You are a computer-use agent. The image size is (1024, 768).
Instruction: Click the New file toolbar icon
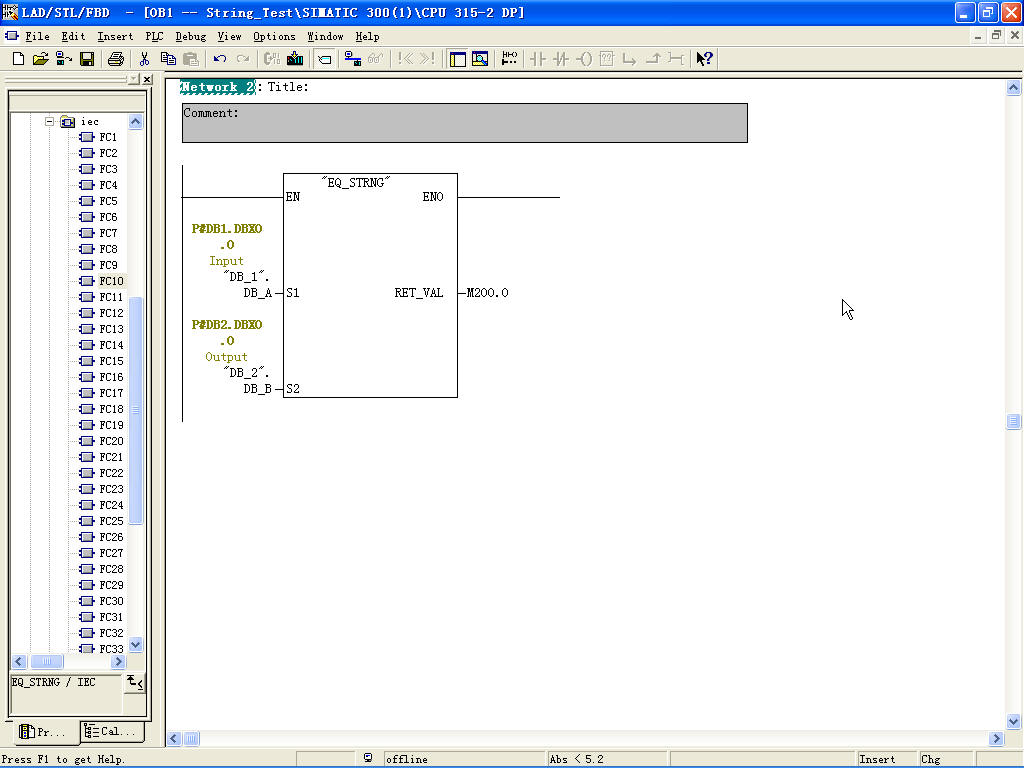[18, 59]
